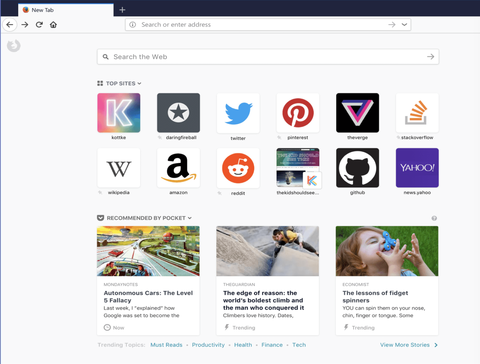Open the kottke top site tile
This screenshot has height=364, width=480.
[119, 113]
